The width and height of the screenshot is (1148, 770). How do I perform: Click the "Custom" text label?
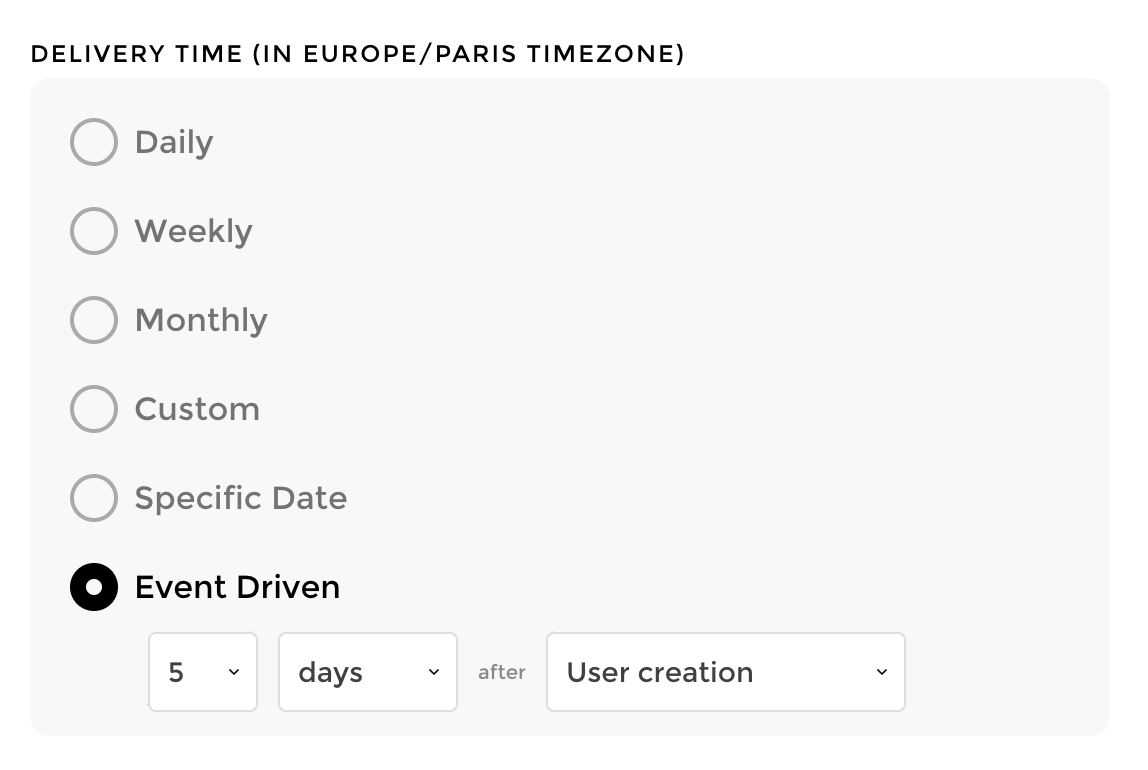tap(197, 409)
